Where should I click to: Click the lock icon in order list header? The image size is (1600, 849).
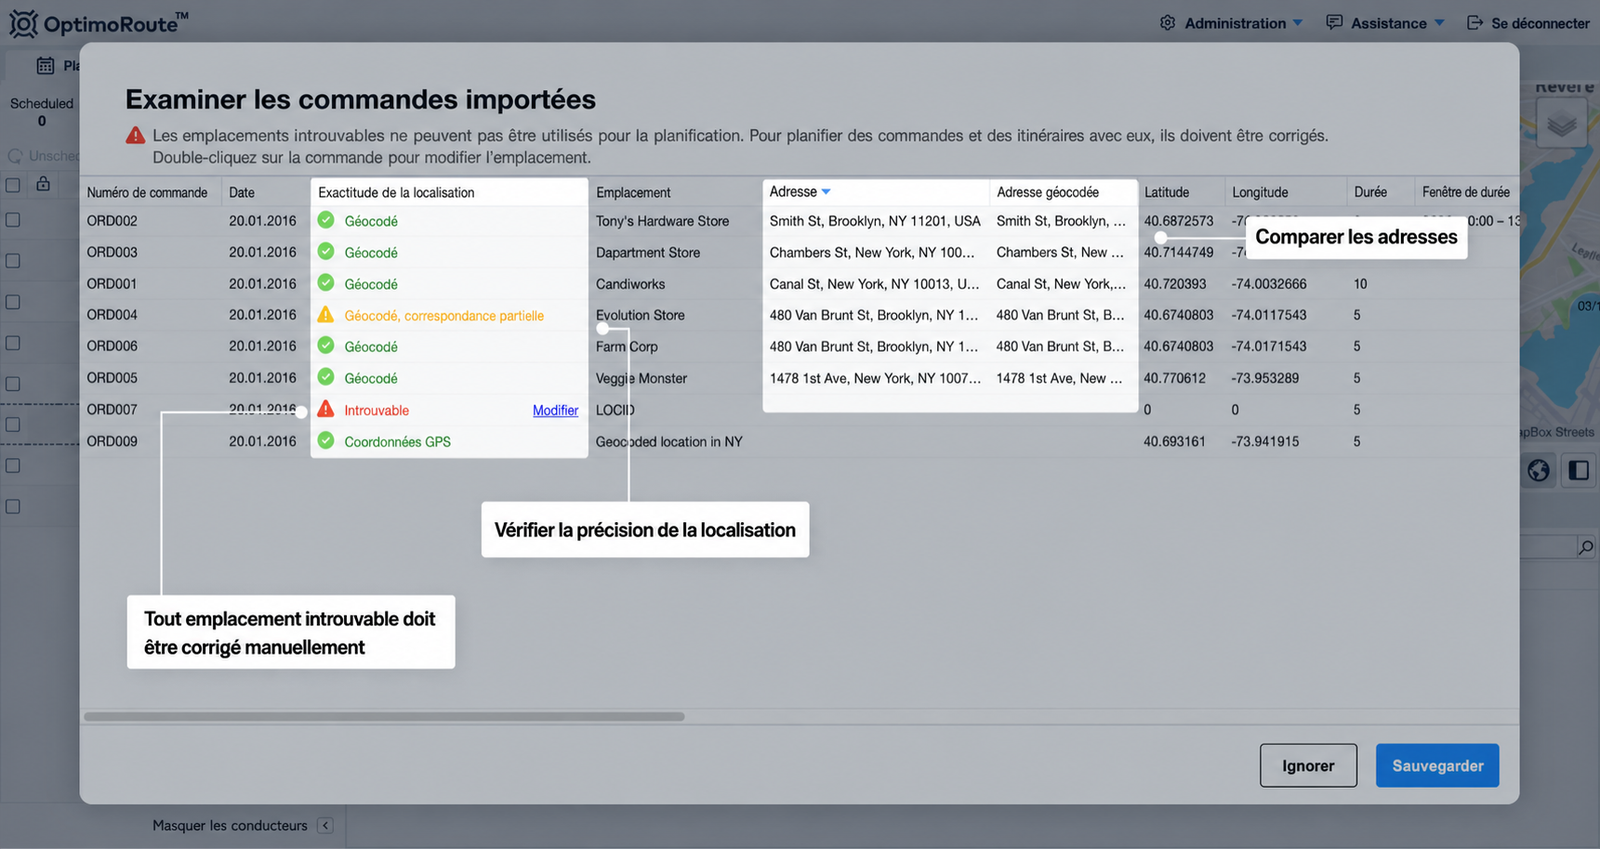pyautogui.click(x=43, y=184)
